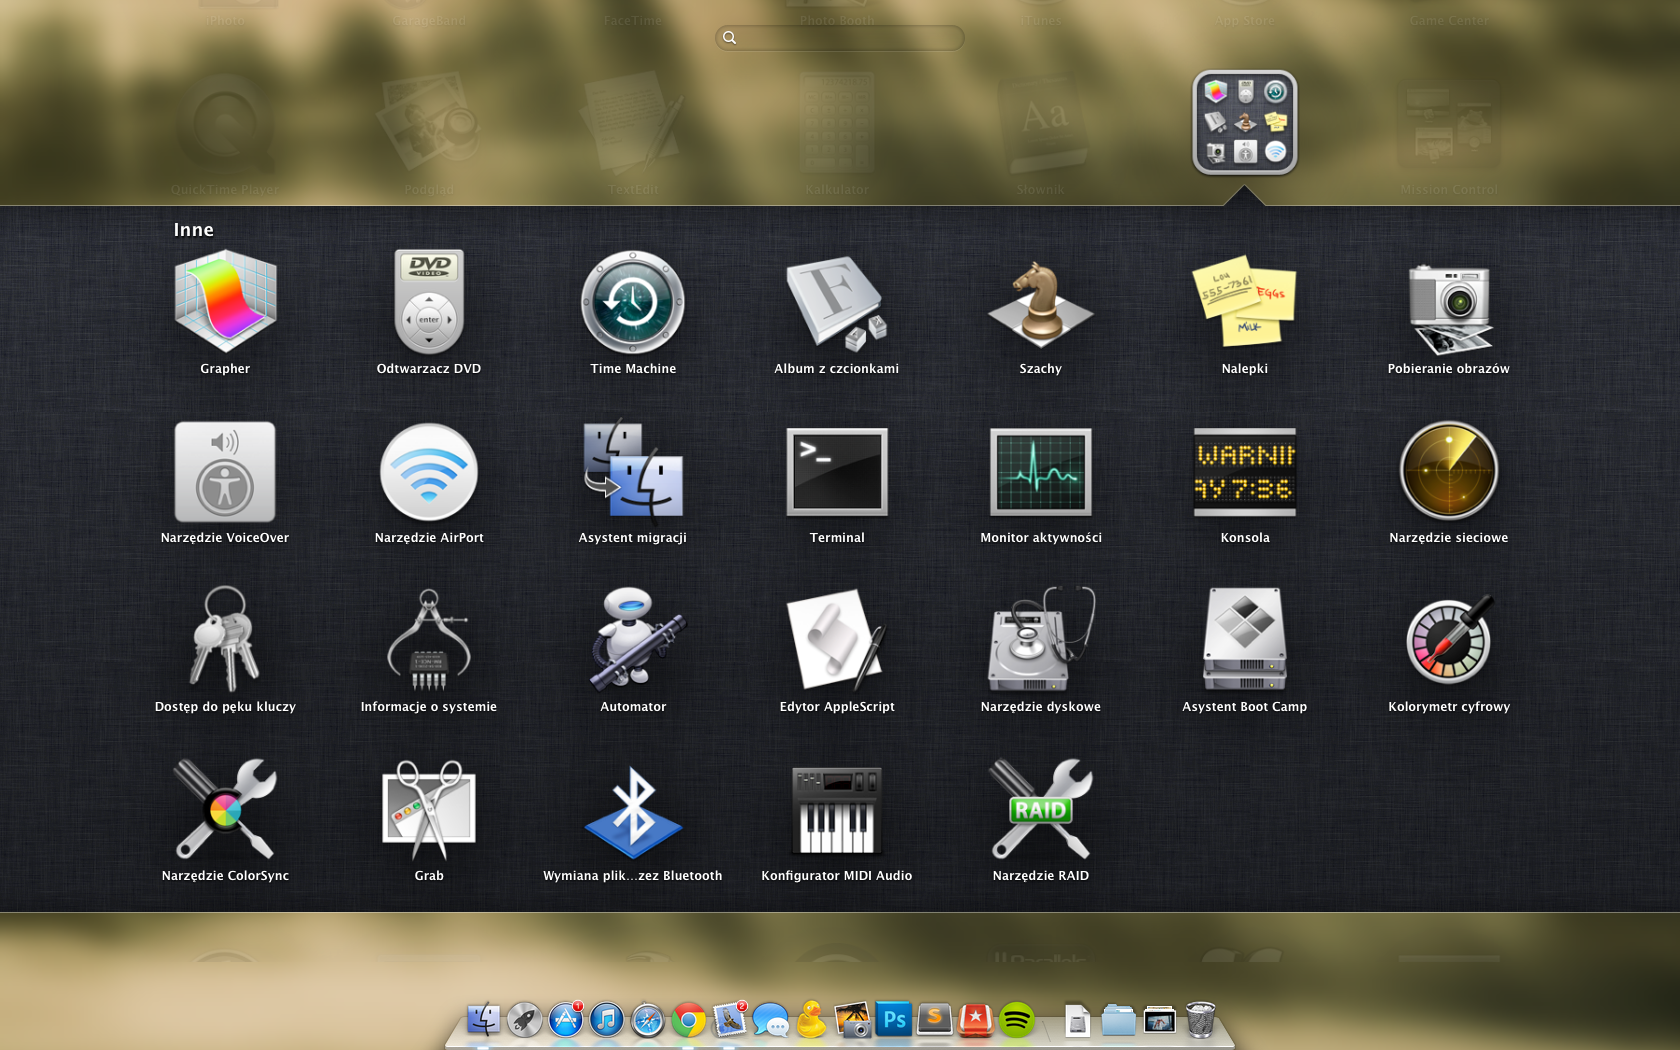Launch Narzędzie AirPort
Screen dimensions: 1680x1050
429,472
